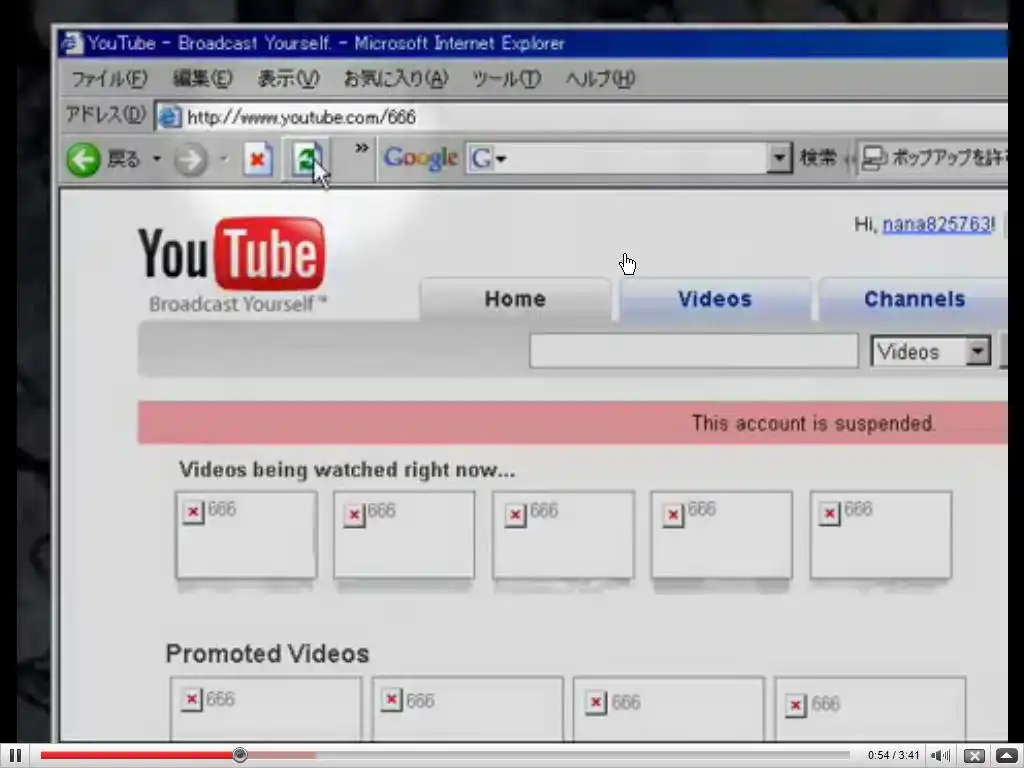
Task: Expand the toolbar chevron overflow
Action: coord(361,148)
